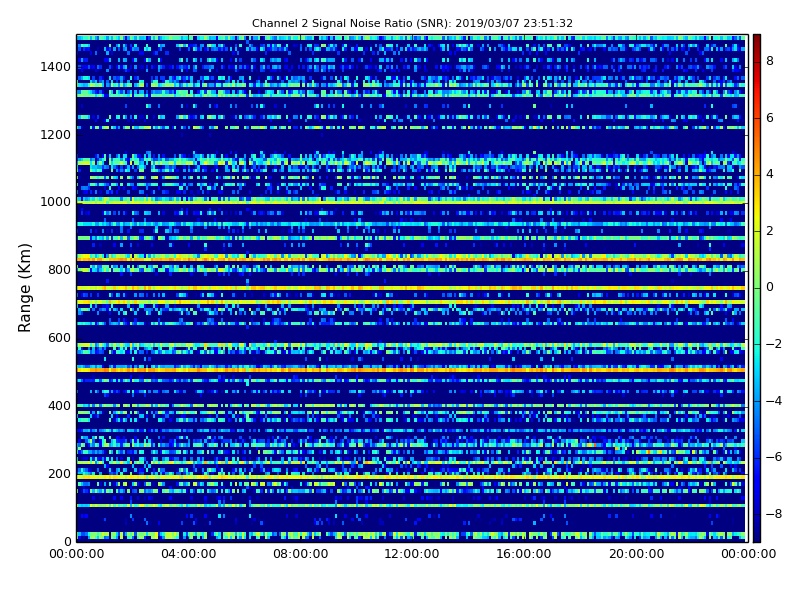800x600 pixels.
Task: Click the 600 range tick label
Action: click(59, 338)
